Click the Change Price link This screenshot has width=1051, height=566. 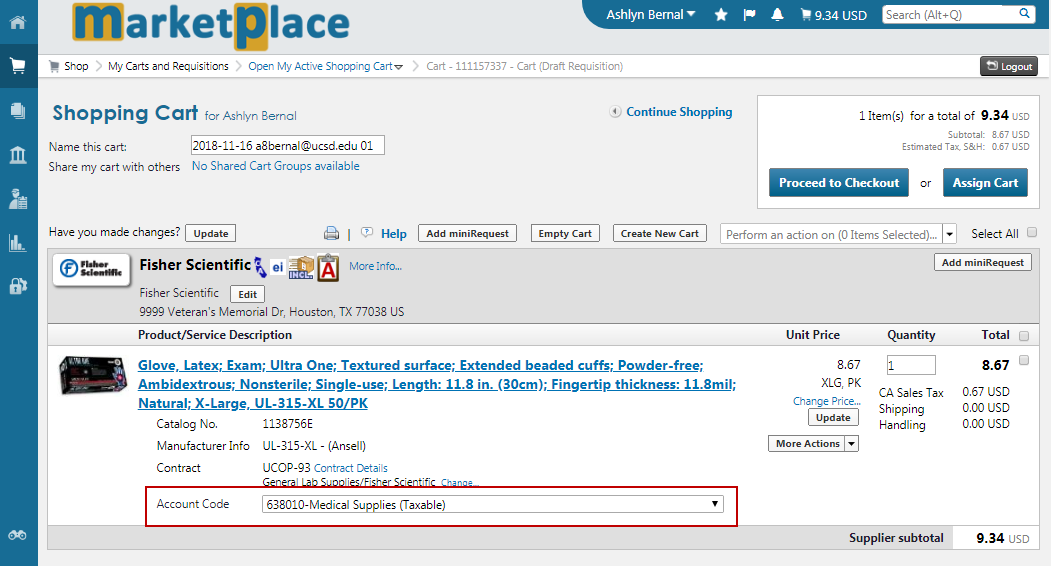(826, 401)
